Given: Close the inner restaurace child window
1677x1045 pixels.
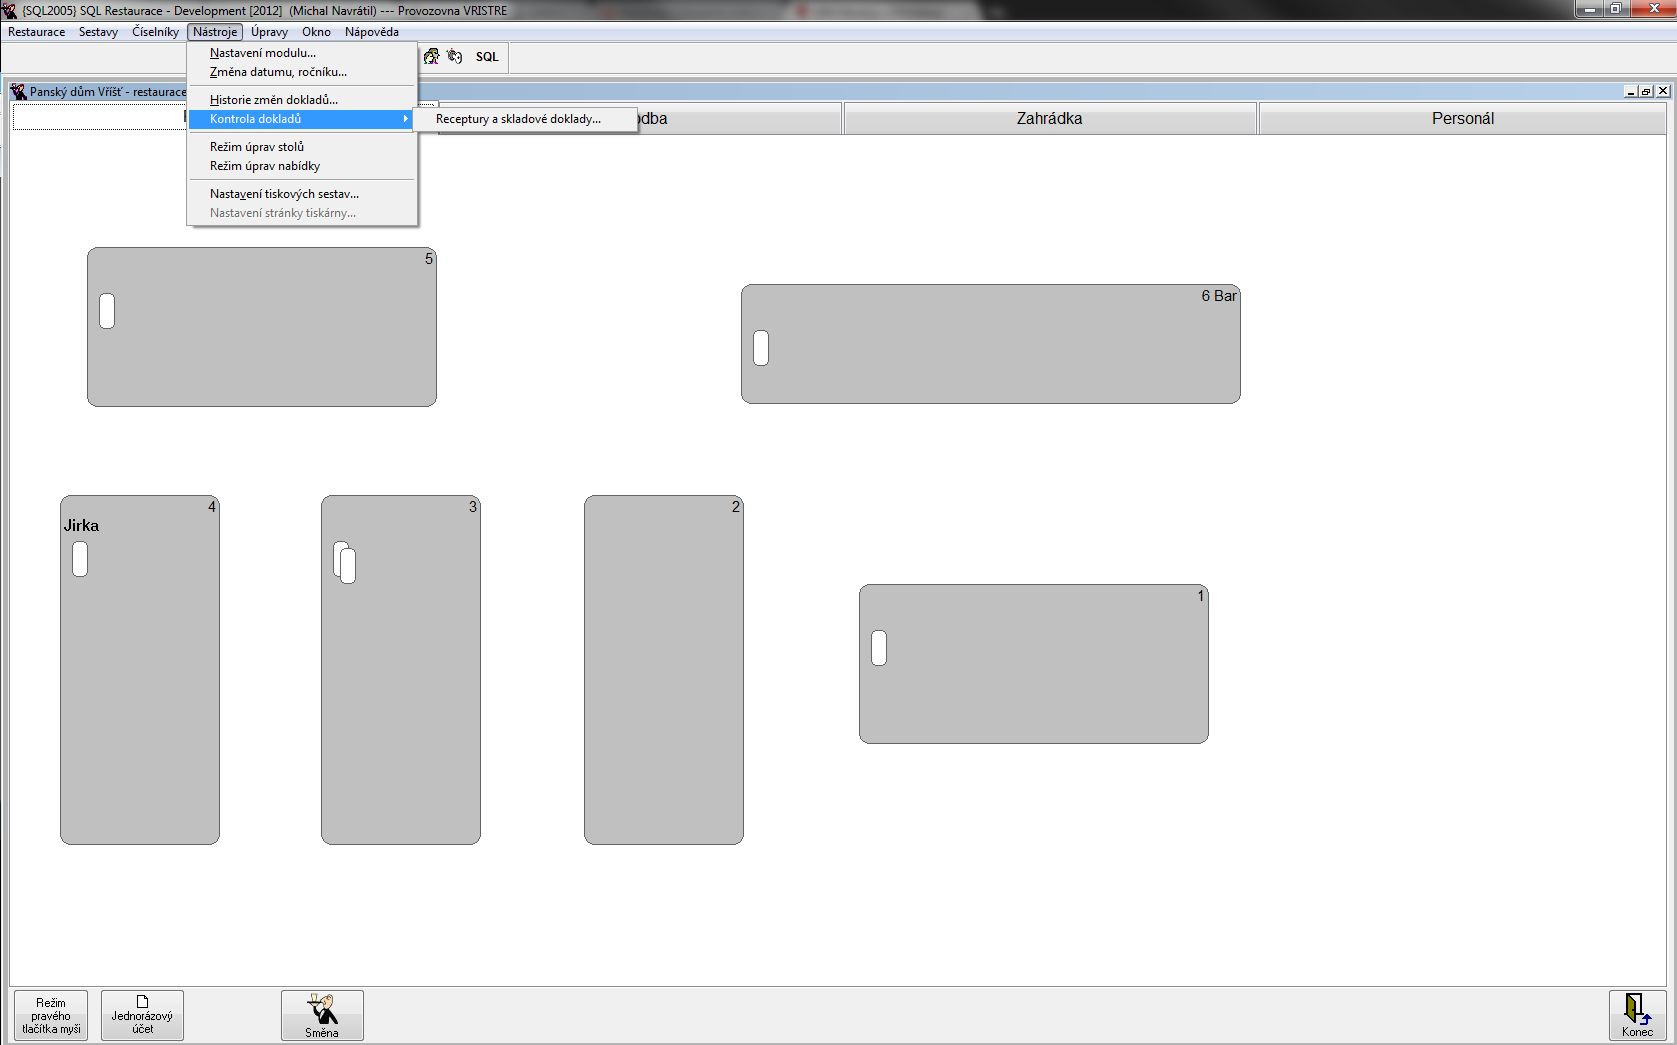Looking at the screenshot, I should [x=1663, y=91].
